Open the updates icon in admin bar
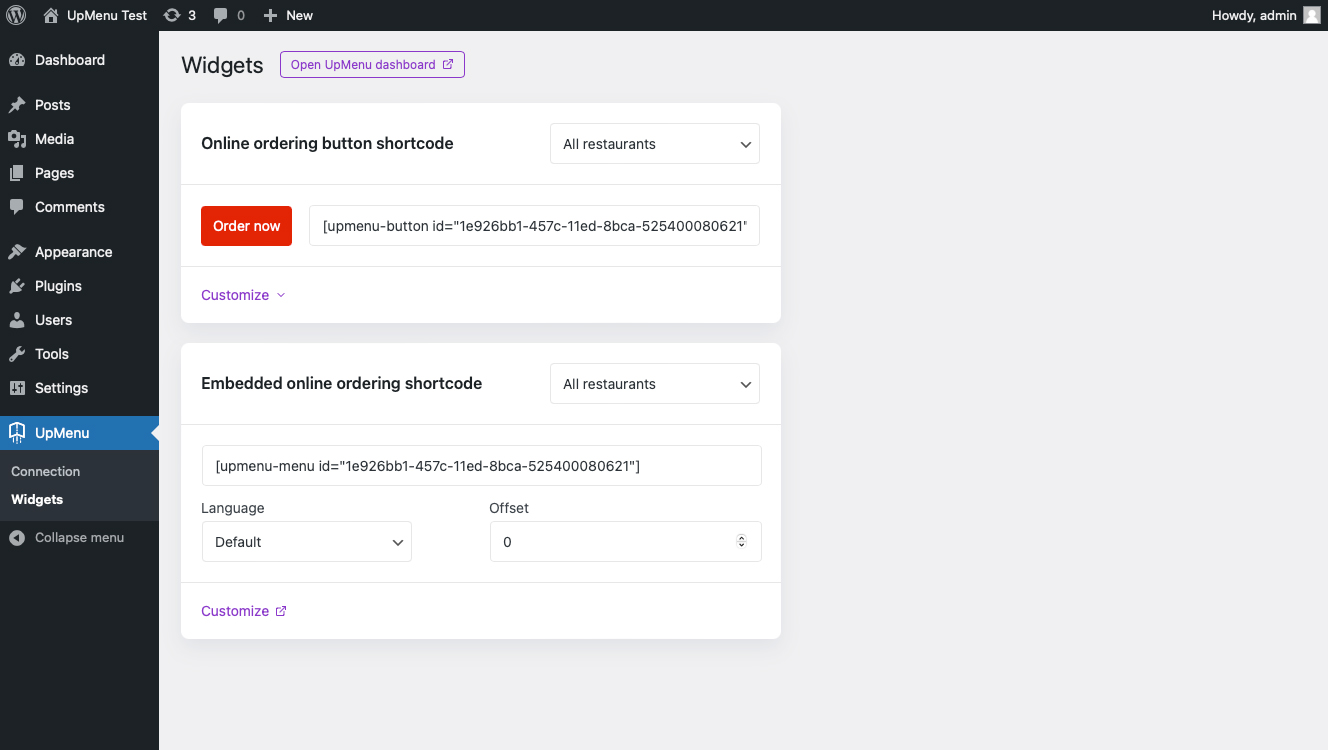Image resolution: width=1328 pixels, height=750 pixels. point(172,15)
